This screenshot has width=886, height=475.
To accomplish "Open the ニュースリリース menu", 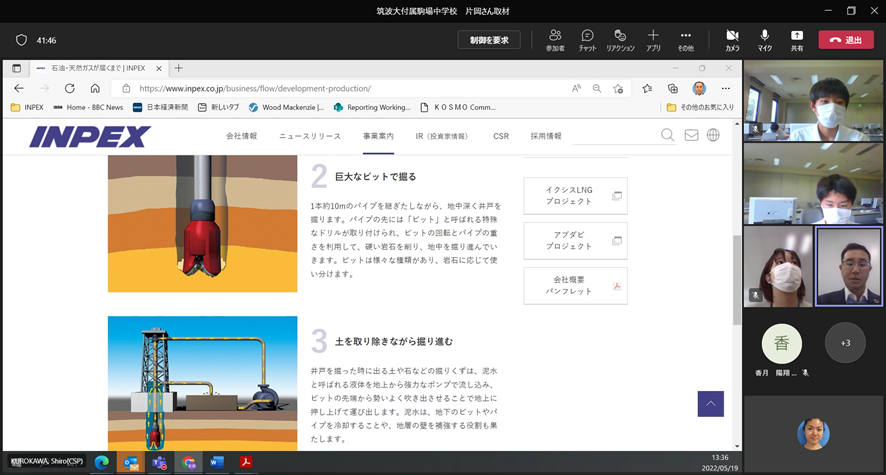I will click(310, 136).
